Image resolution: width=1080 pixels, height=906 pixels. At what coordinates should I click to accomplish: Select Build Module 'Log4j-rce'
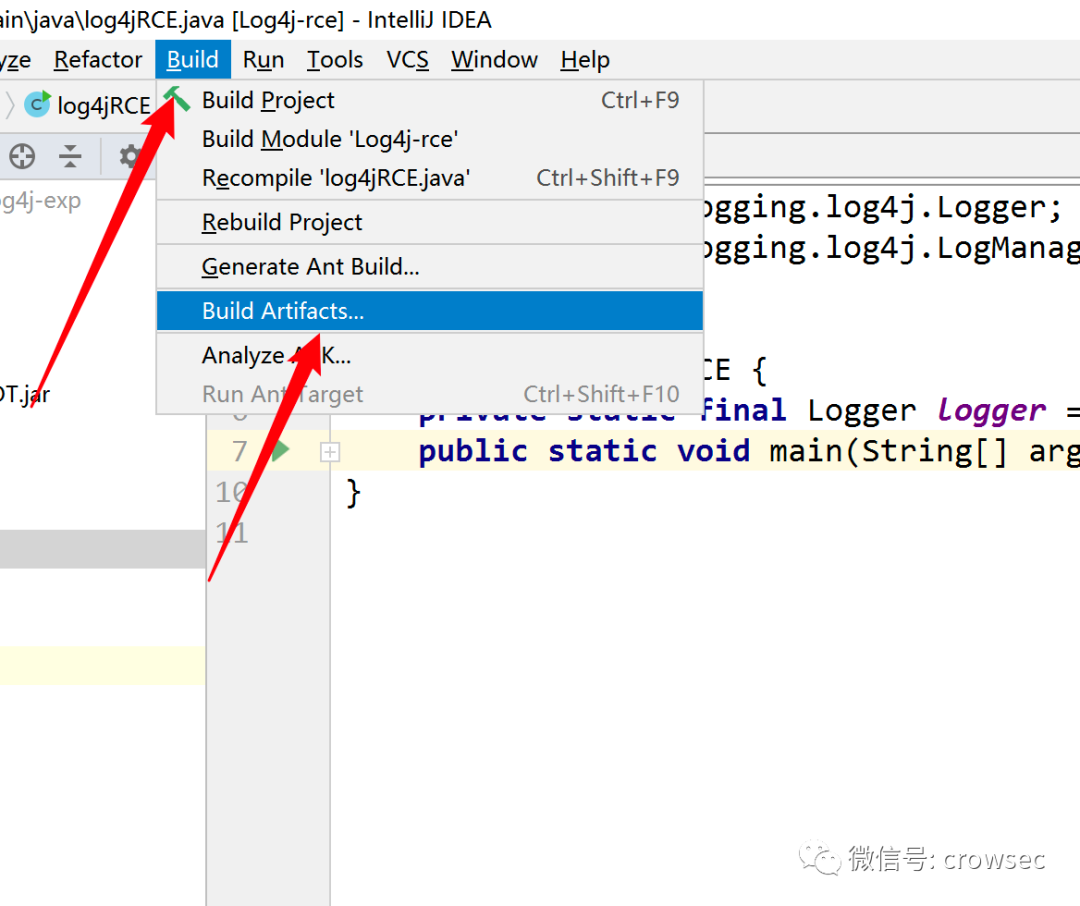[430, 139]
